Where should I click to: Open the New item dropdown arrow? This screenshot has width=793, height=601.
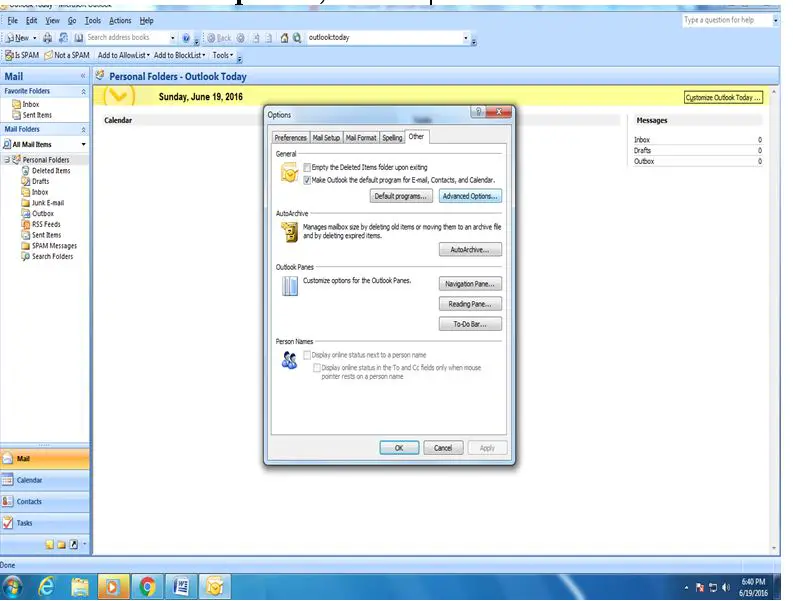tap(35, 38)
